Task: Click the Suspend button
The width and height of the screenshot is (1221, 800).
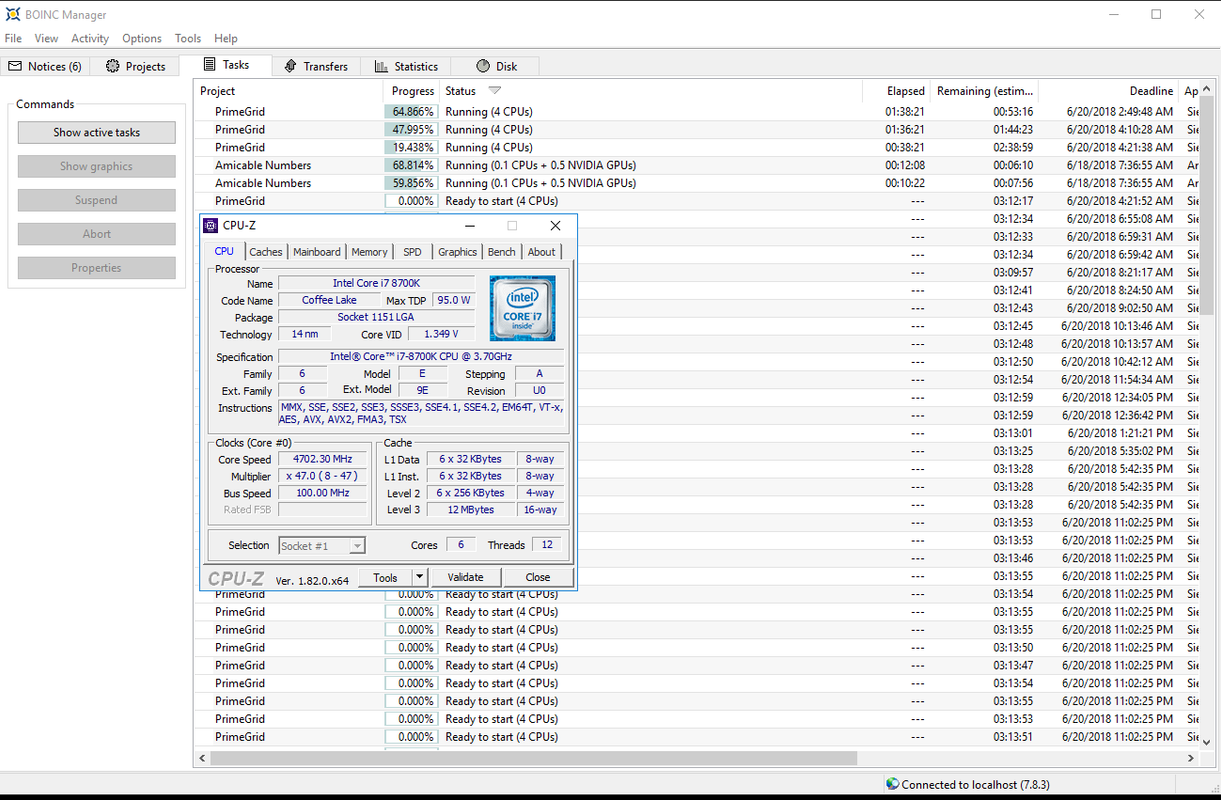Action: pos(97,200)
